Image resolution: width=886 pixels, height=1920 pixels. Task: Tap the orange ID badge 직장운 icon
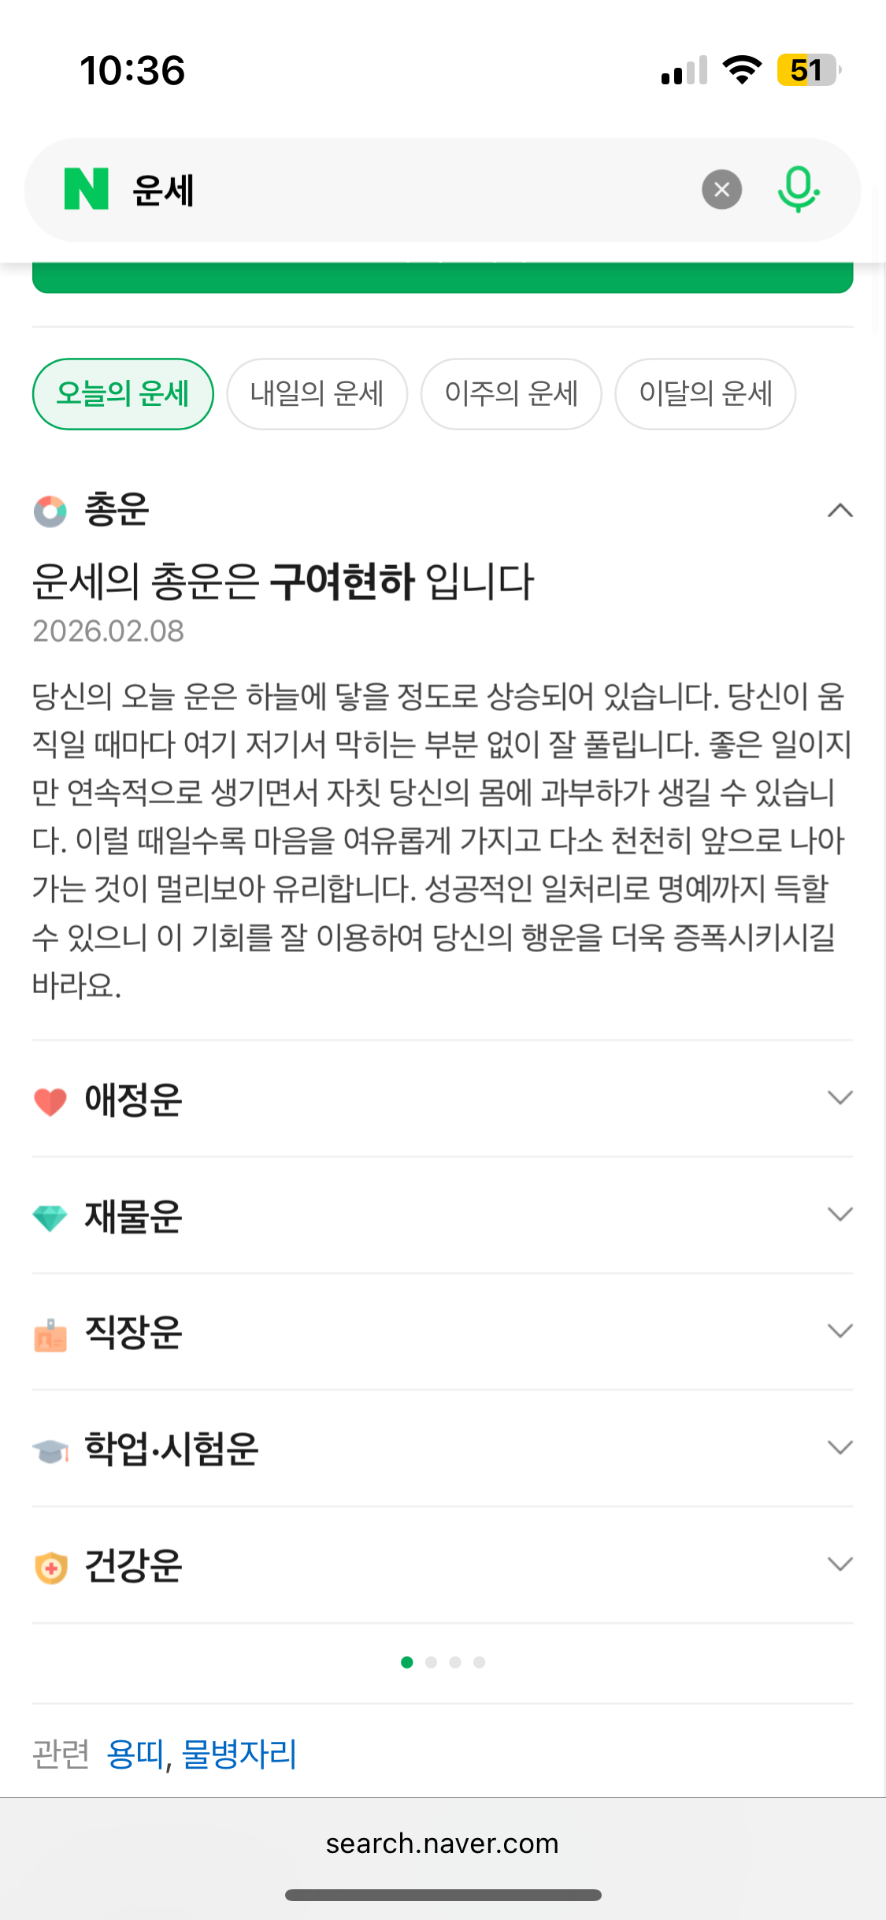point(50,1334)
